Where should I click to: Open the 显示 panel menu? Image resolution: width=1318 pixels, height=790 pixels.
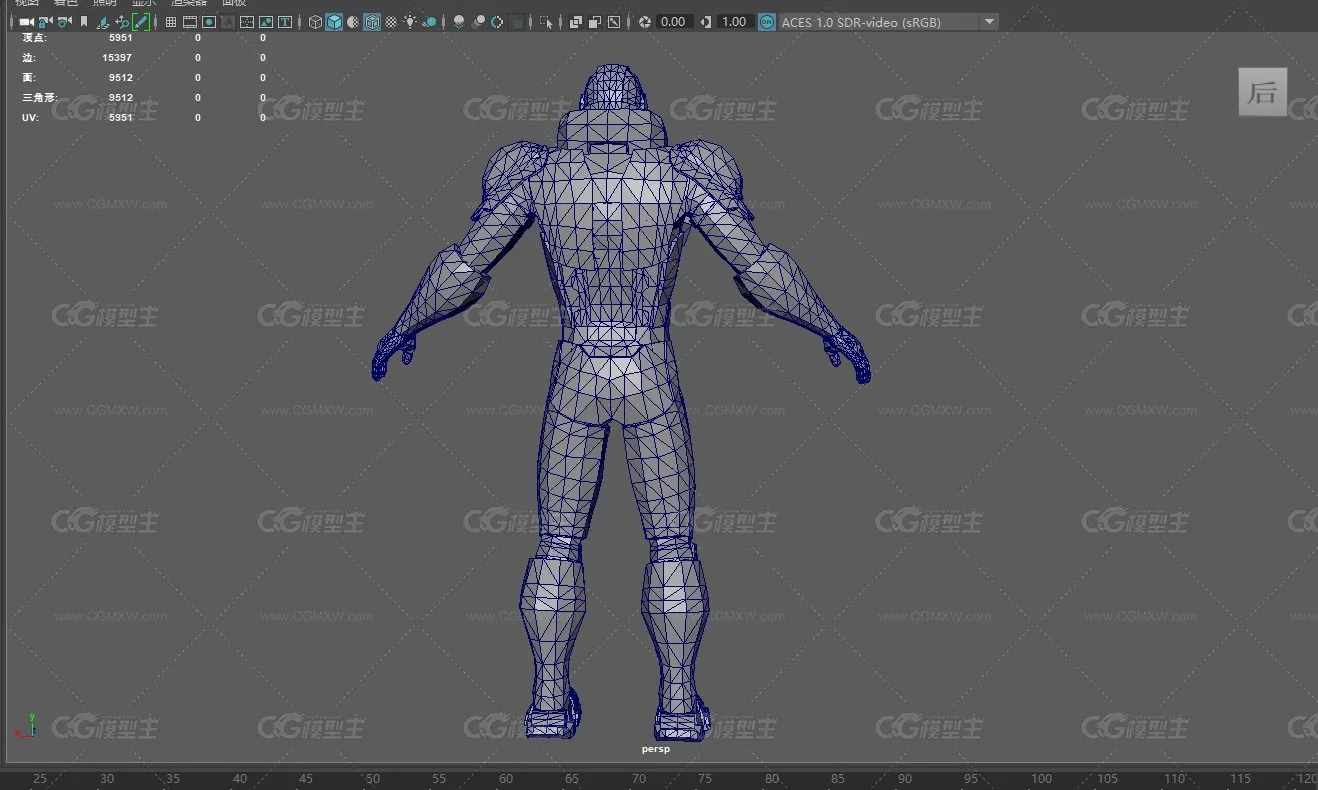pos(144,3)
